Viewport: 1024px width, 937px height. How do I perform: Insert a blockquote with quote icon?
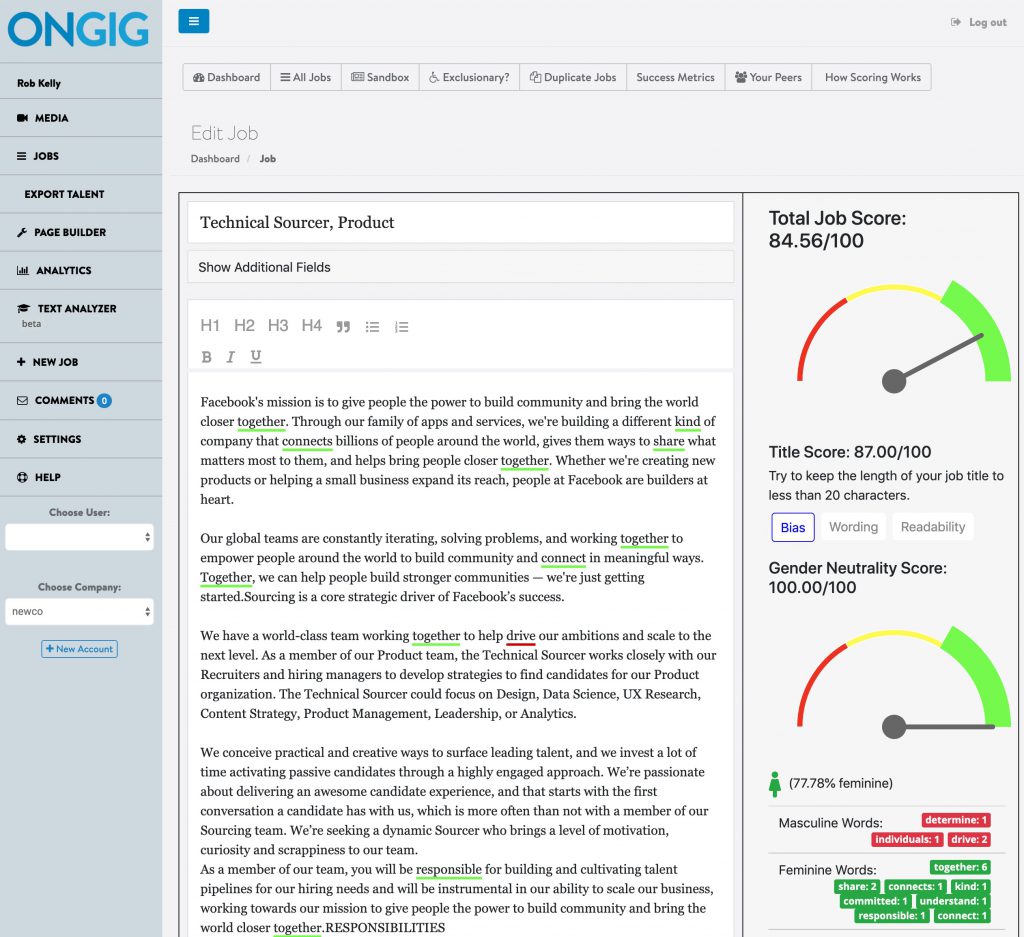point(343,326)
